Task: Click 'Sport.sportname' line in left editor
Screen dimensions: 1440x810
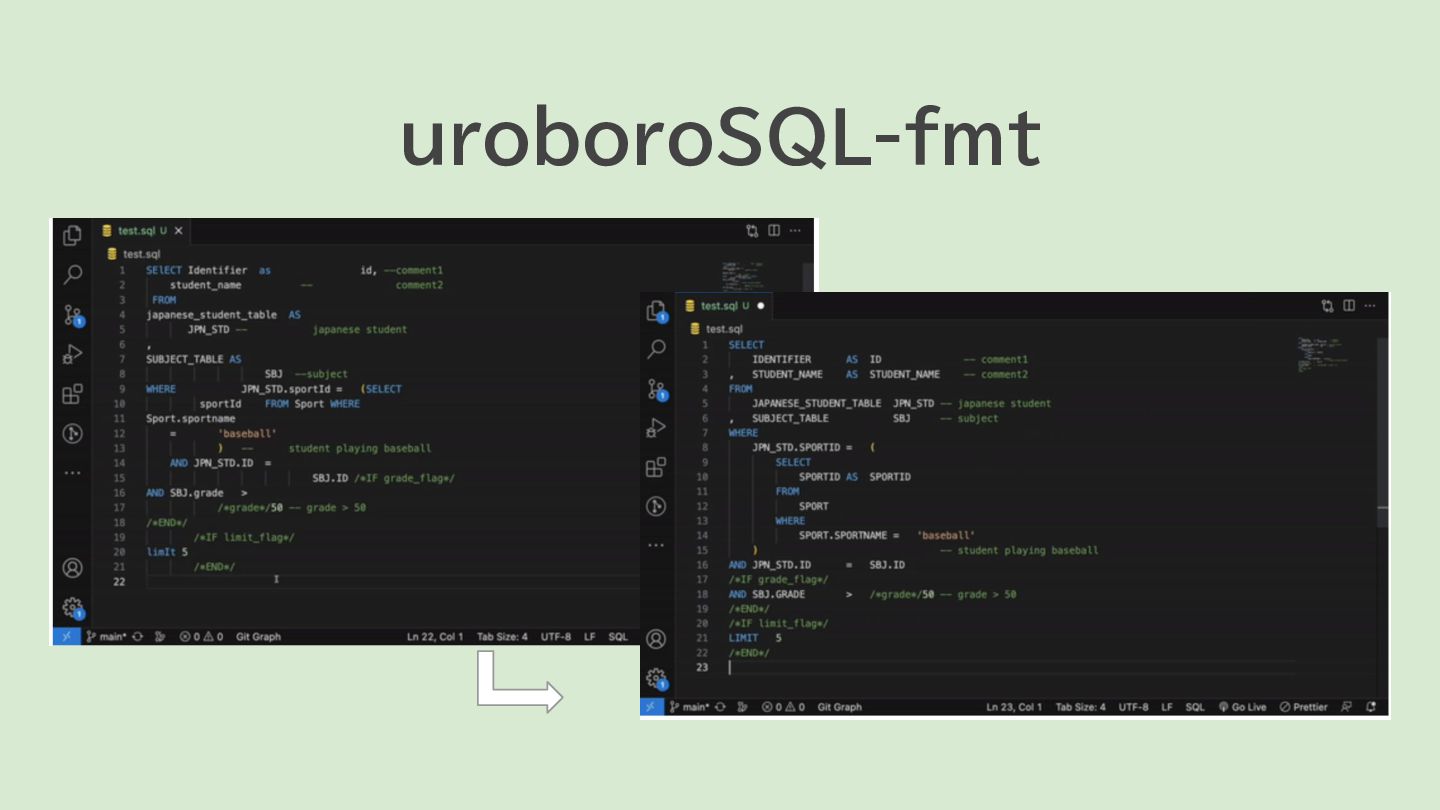Action: pos(191,418)
